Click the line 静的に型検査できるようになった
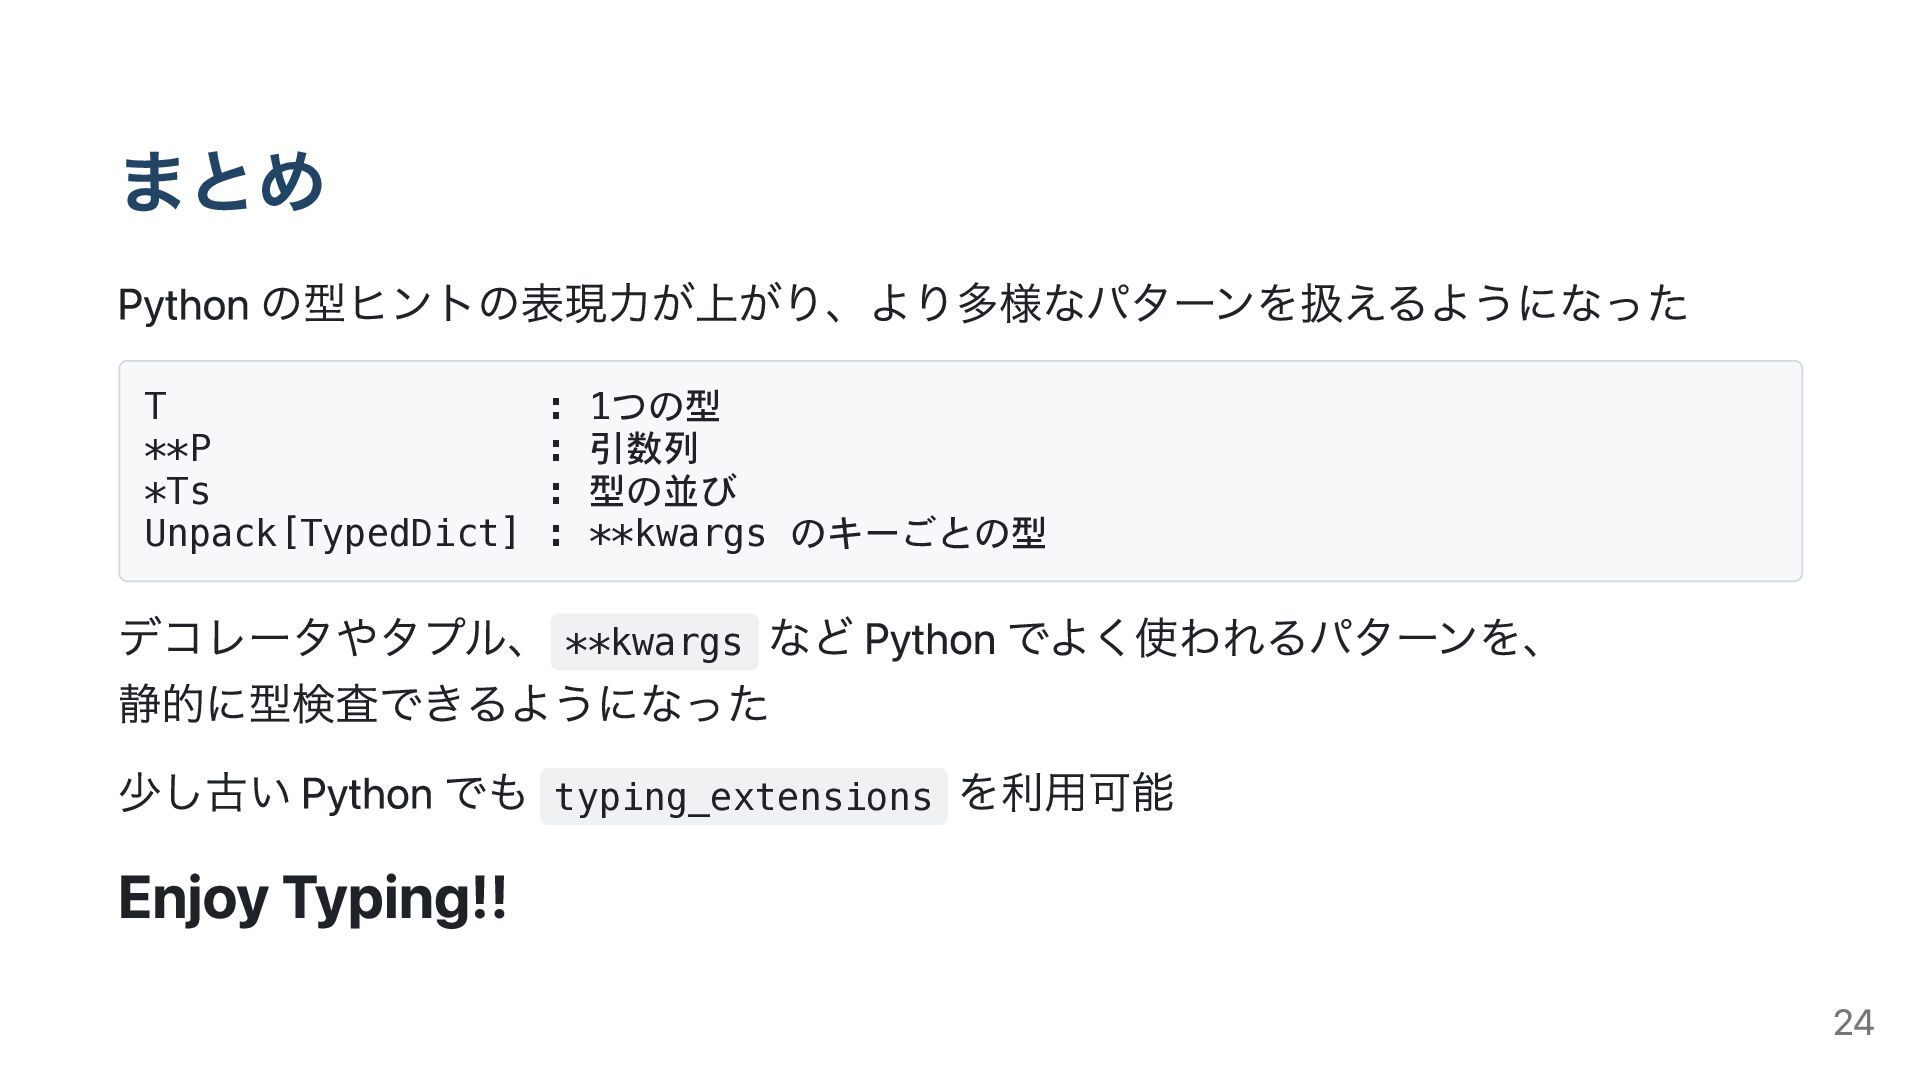1920x1080 pixels. (444, 704)
